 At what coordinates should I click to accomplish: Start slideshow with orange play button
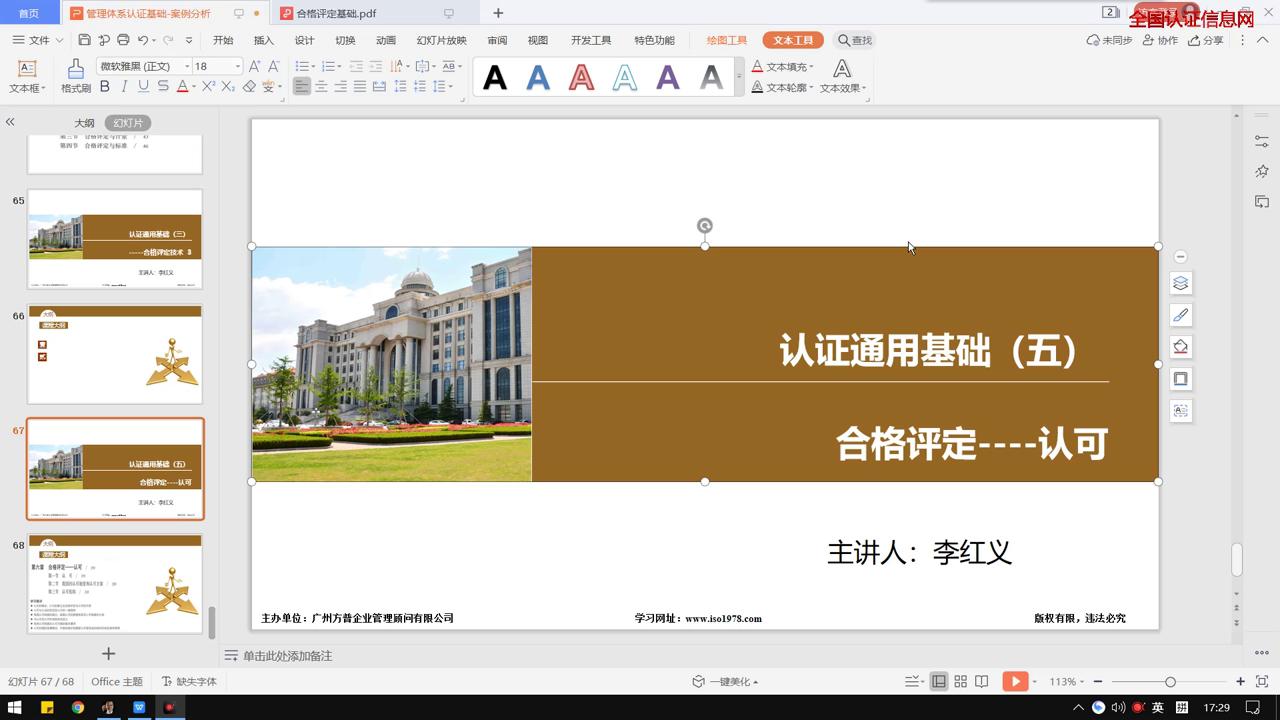point(1015,681)
